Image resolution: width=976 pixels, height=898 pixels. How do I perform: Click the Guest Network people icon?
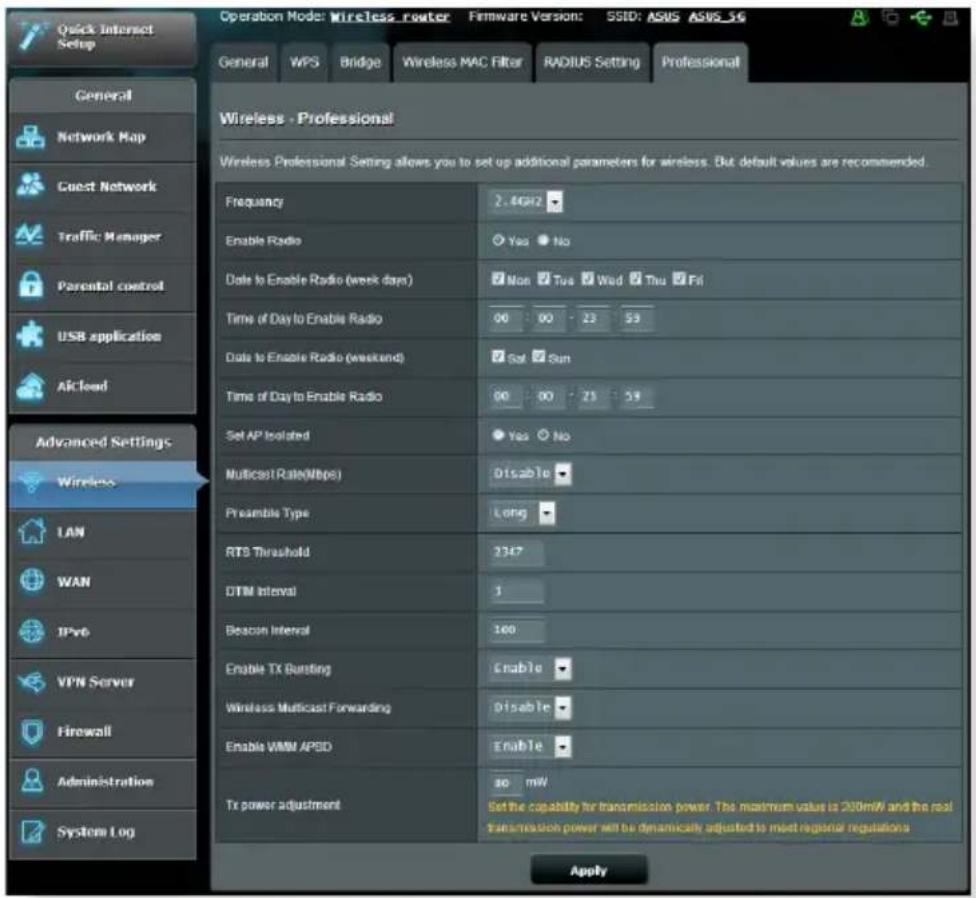click(x=30, y=185)
